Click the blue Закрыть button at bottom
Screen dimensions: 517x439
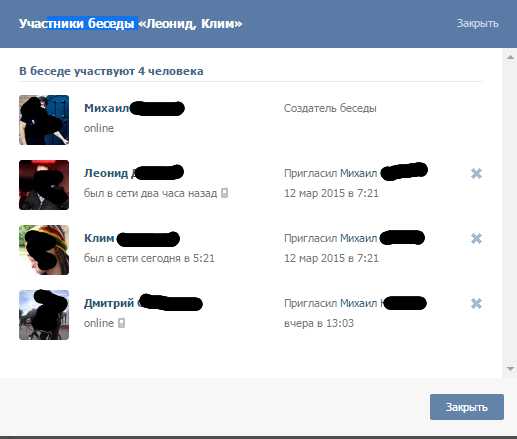point(467,407)
